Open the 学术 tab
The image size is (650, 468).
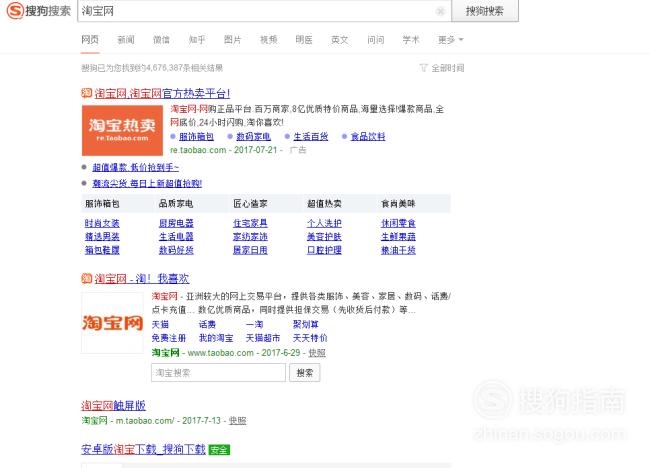coord(411,40)
